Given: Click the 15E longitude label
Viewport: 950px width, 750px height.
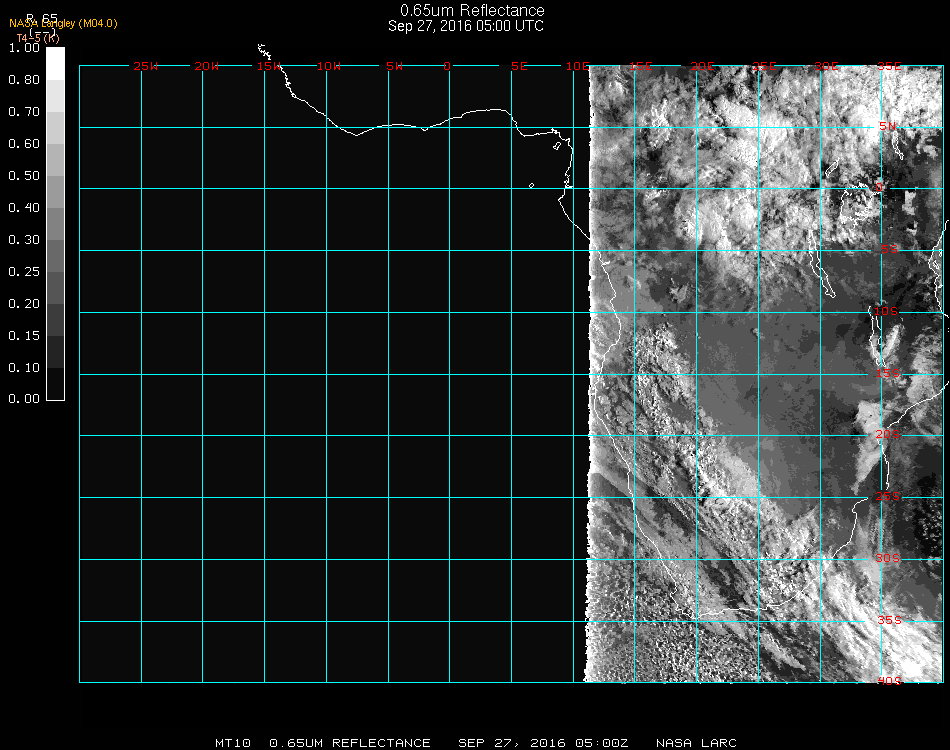Looking at the screenshot, I should [x=640, y=66].
